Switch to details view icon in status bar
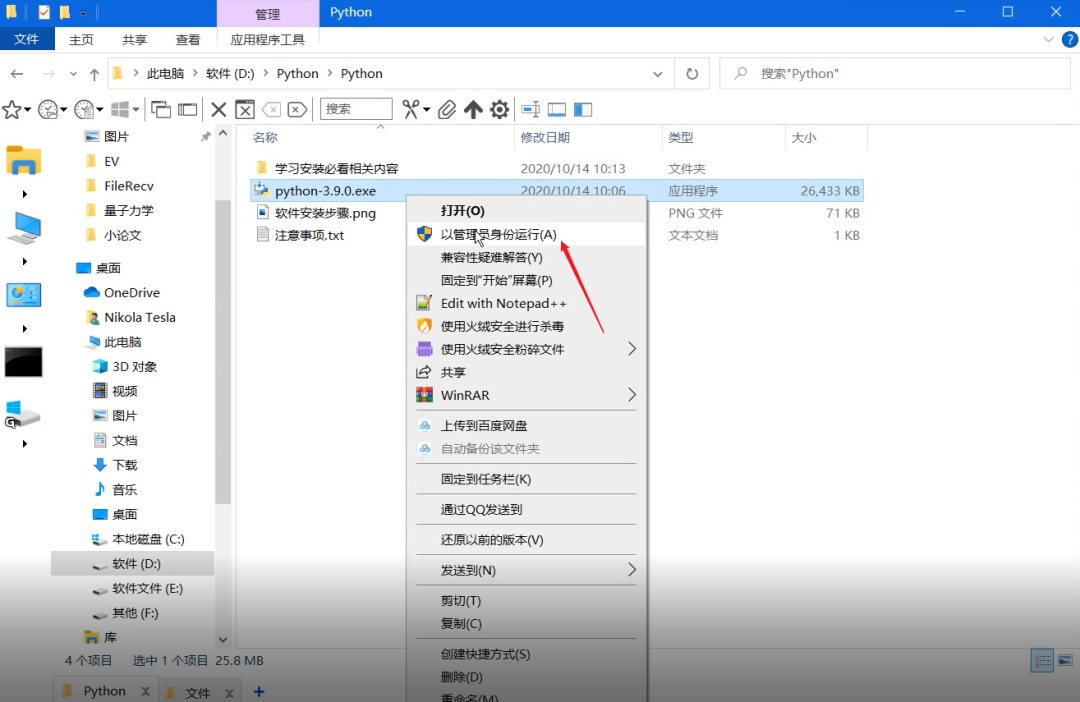 1042,660
